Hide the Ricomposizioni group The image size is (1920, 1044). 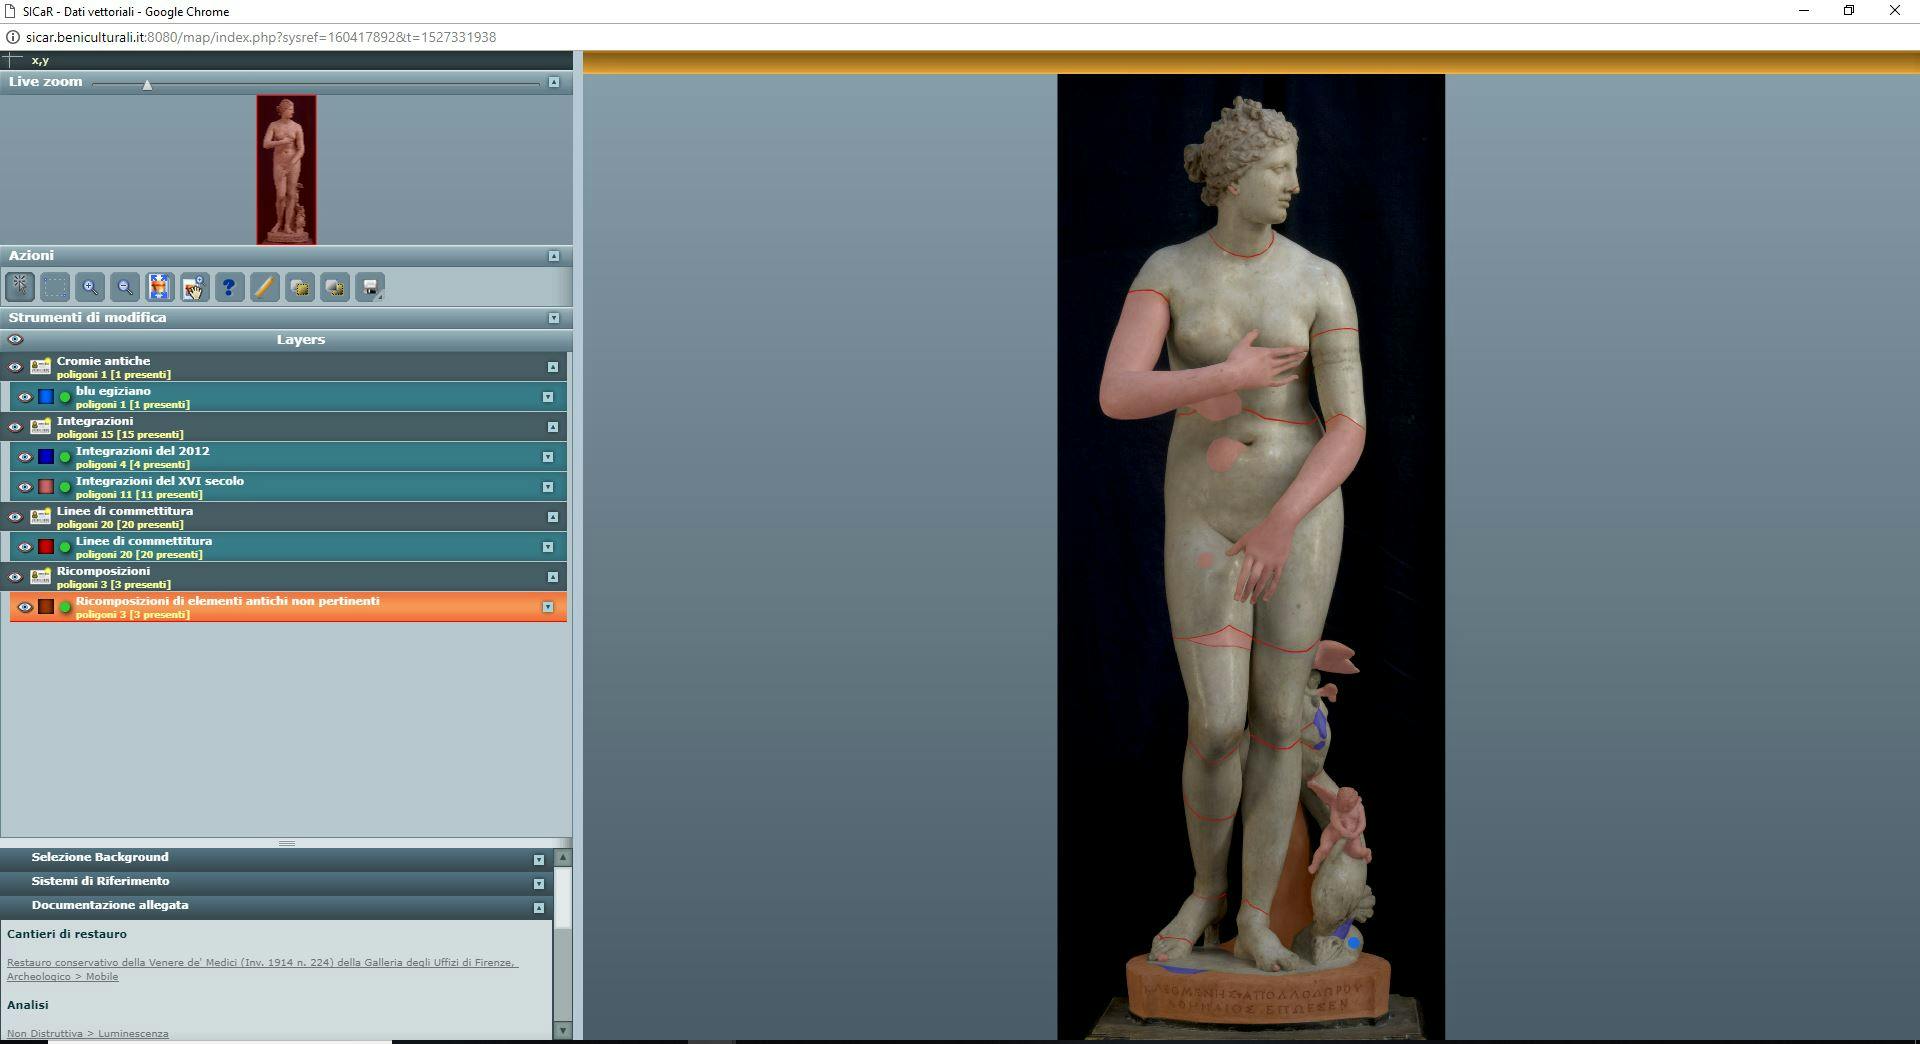coord(15,577)
